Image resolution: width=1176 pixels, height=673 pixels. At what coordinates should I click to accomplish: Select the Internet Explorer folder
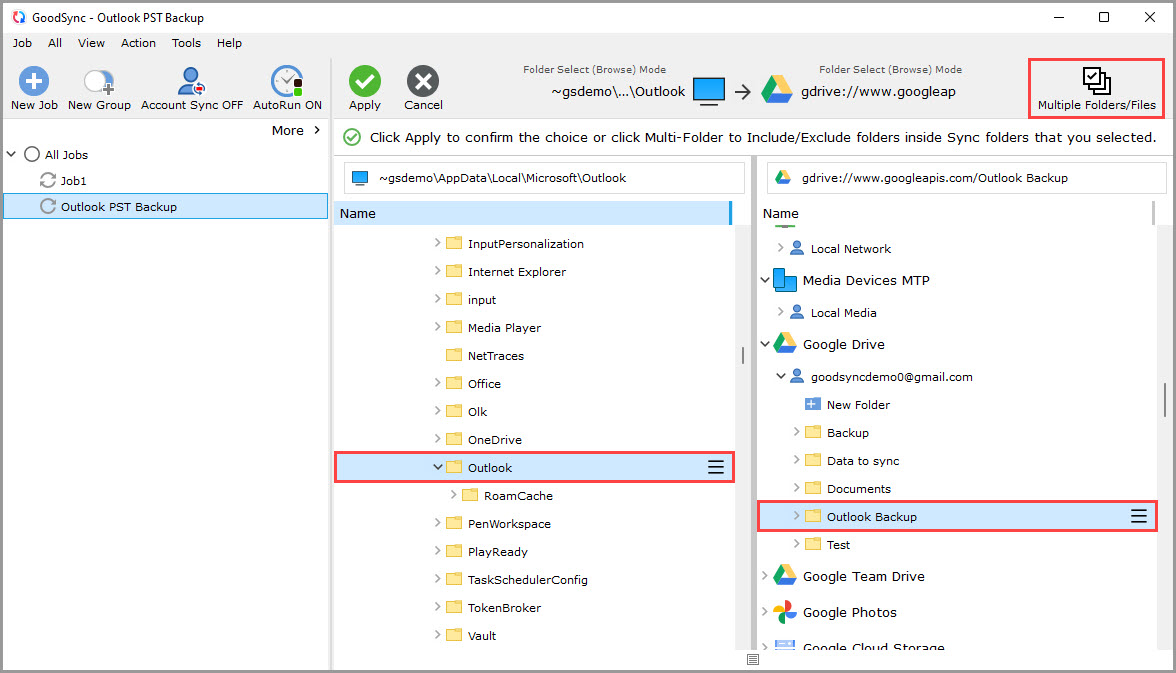tap(517, 272)
